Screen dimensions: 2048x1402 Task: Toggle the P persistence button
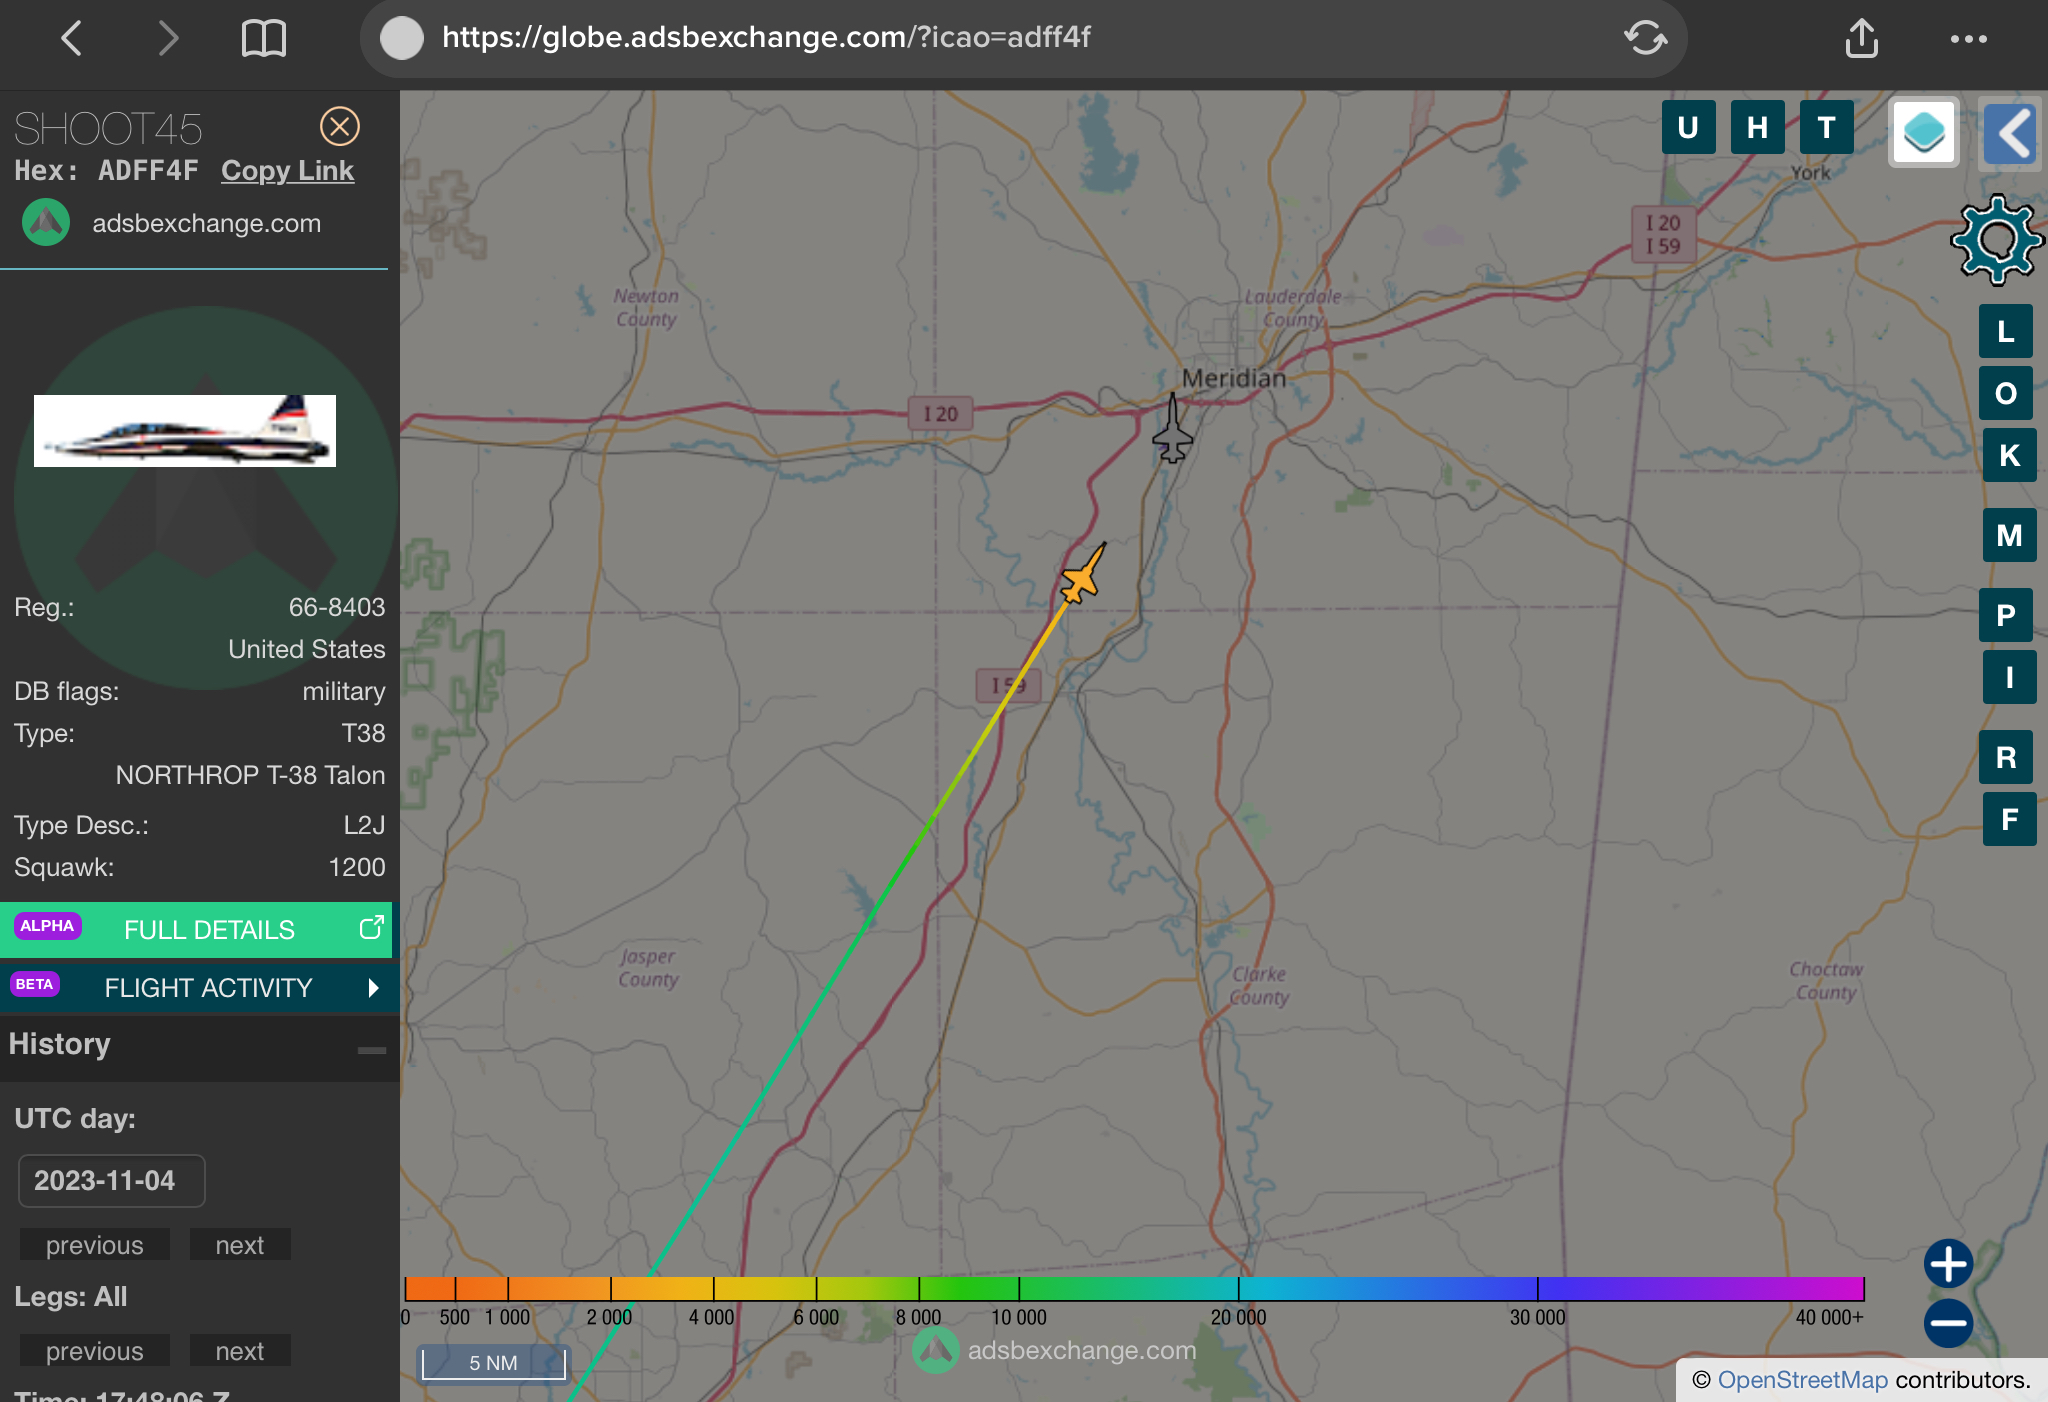pos(2006,616)
